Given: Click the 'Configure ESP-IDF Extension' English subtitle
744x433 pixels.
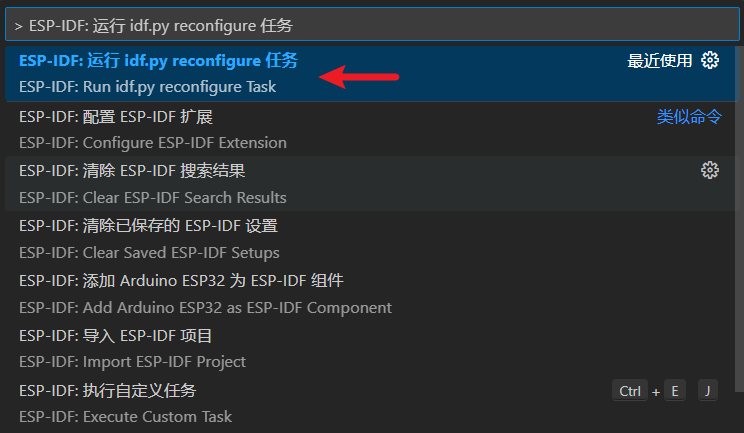Looking at the screenshot, I should pos(153,143).
